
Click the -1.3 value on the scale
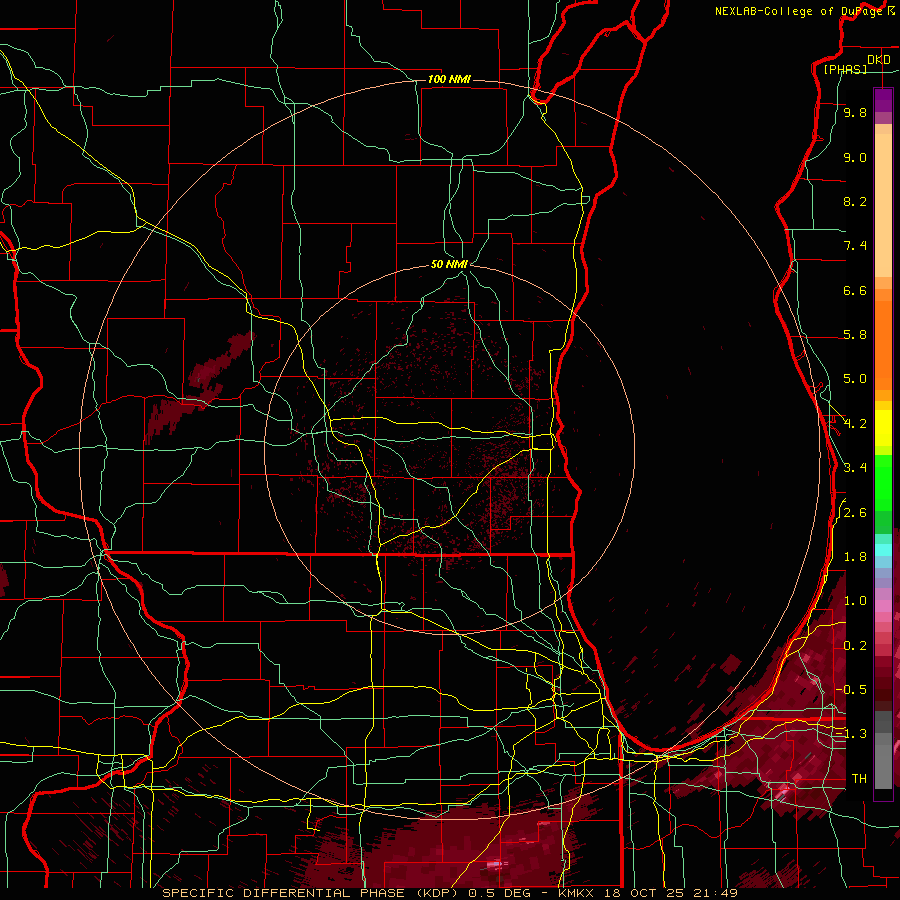coord(851,734)
